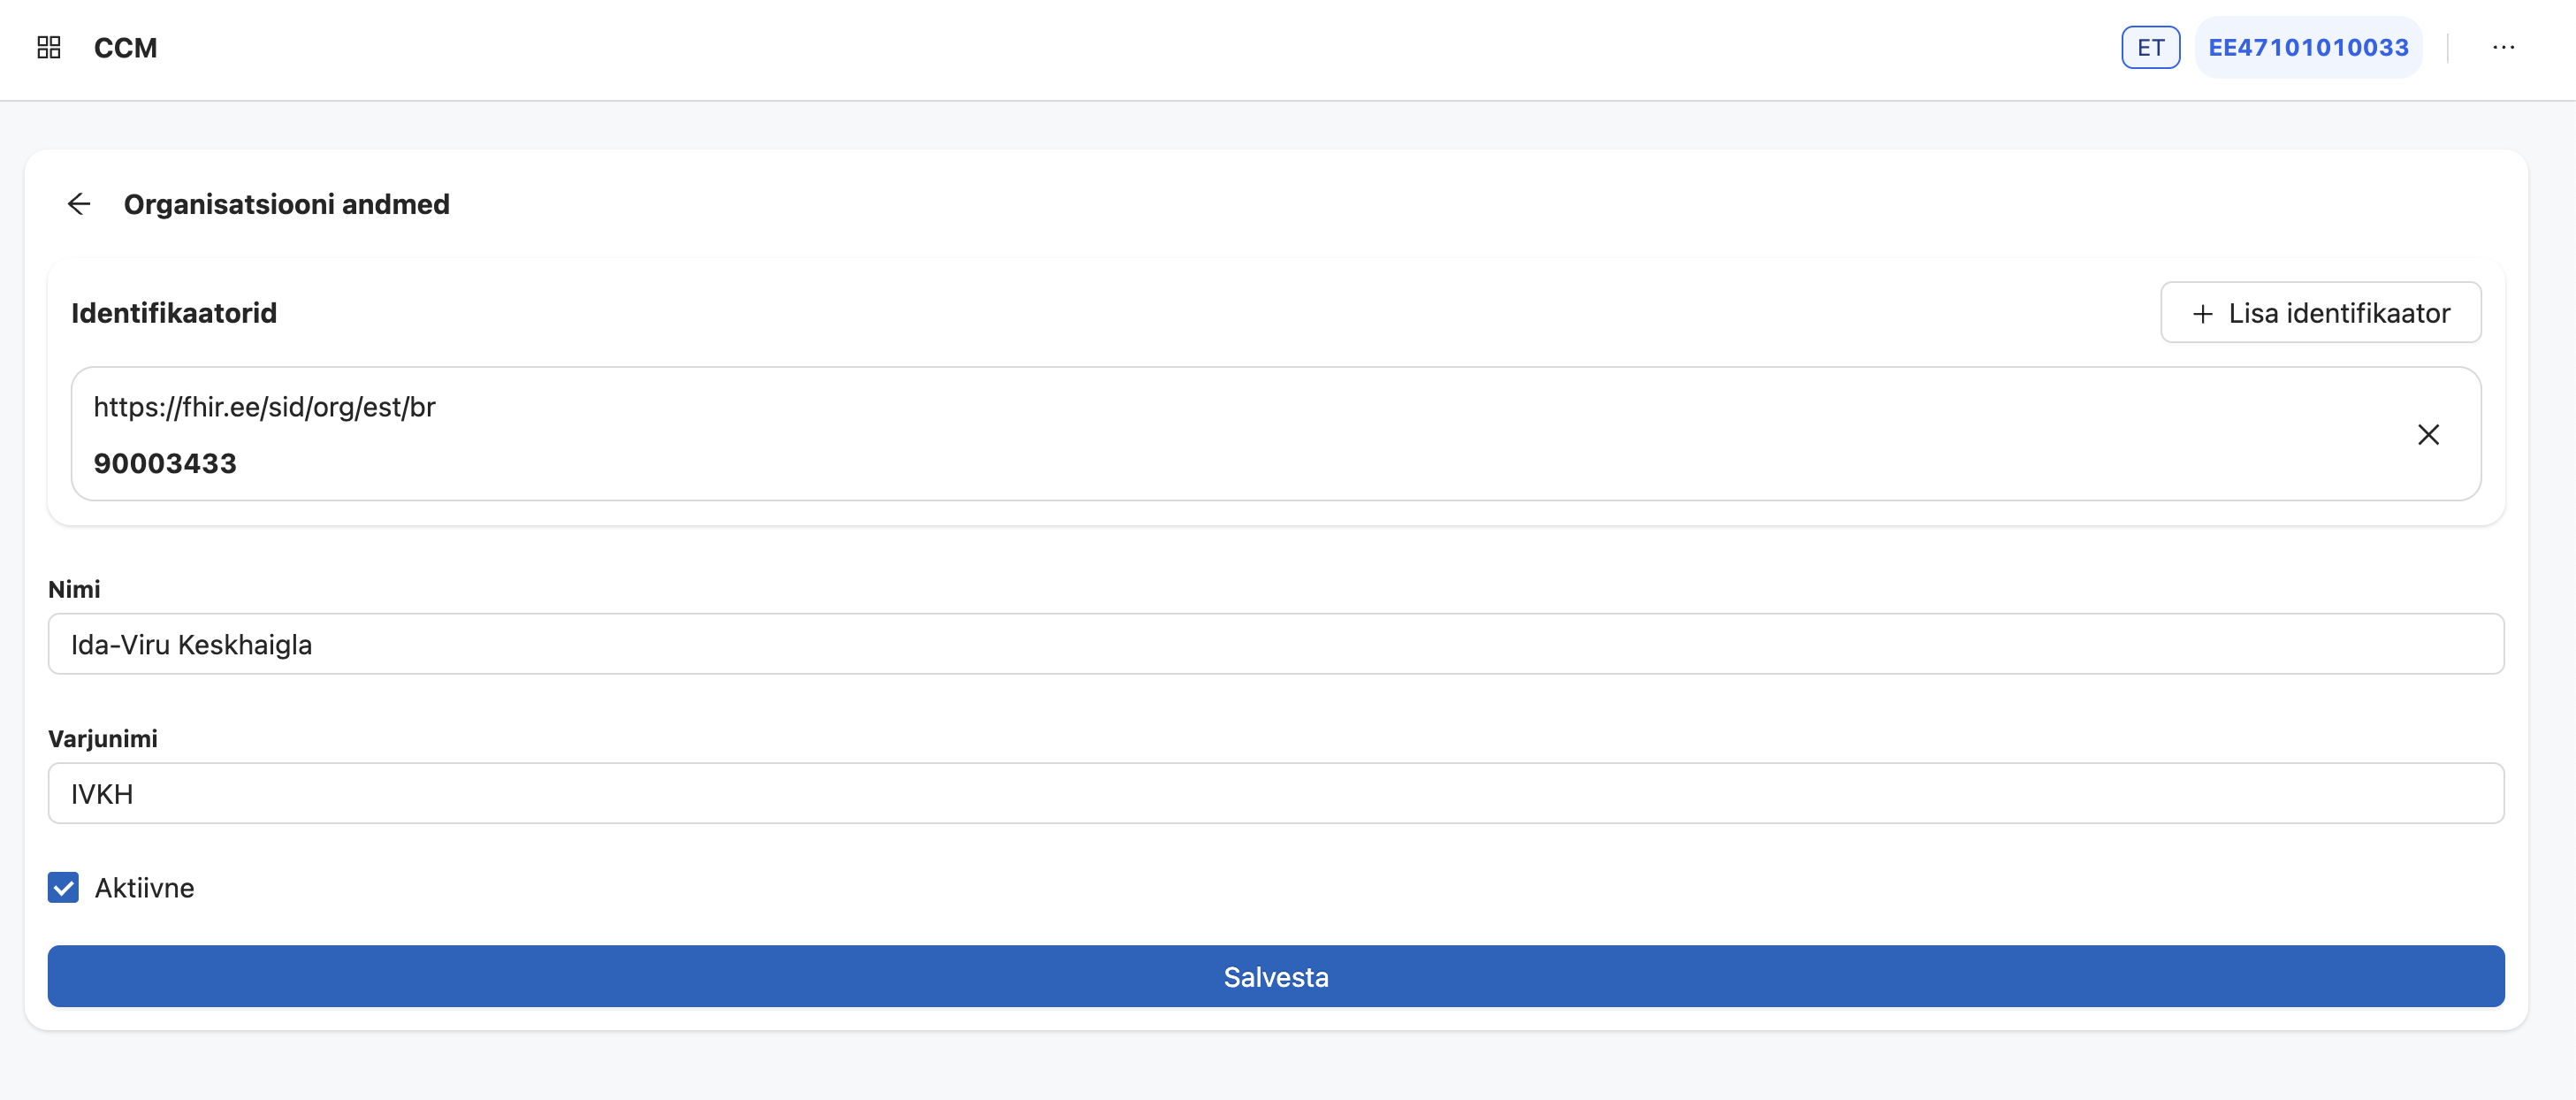The image size is (2576, 1100).
Task: Remove the identifier using the X icon
Action: (2429, 434)
